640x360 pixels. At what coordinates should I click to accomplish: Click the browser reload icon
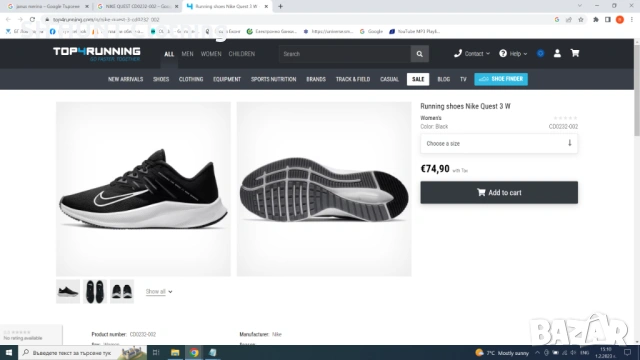click(x=32, y=19)
